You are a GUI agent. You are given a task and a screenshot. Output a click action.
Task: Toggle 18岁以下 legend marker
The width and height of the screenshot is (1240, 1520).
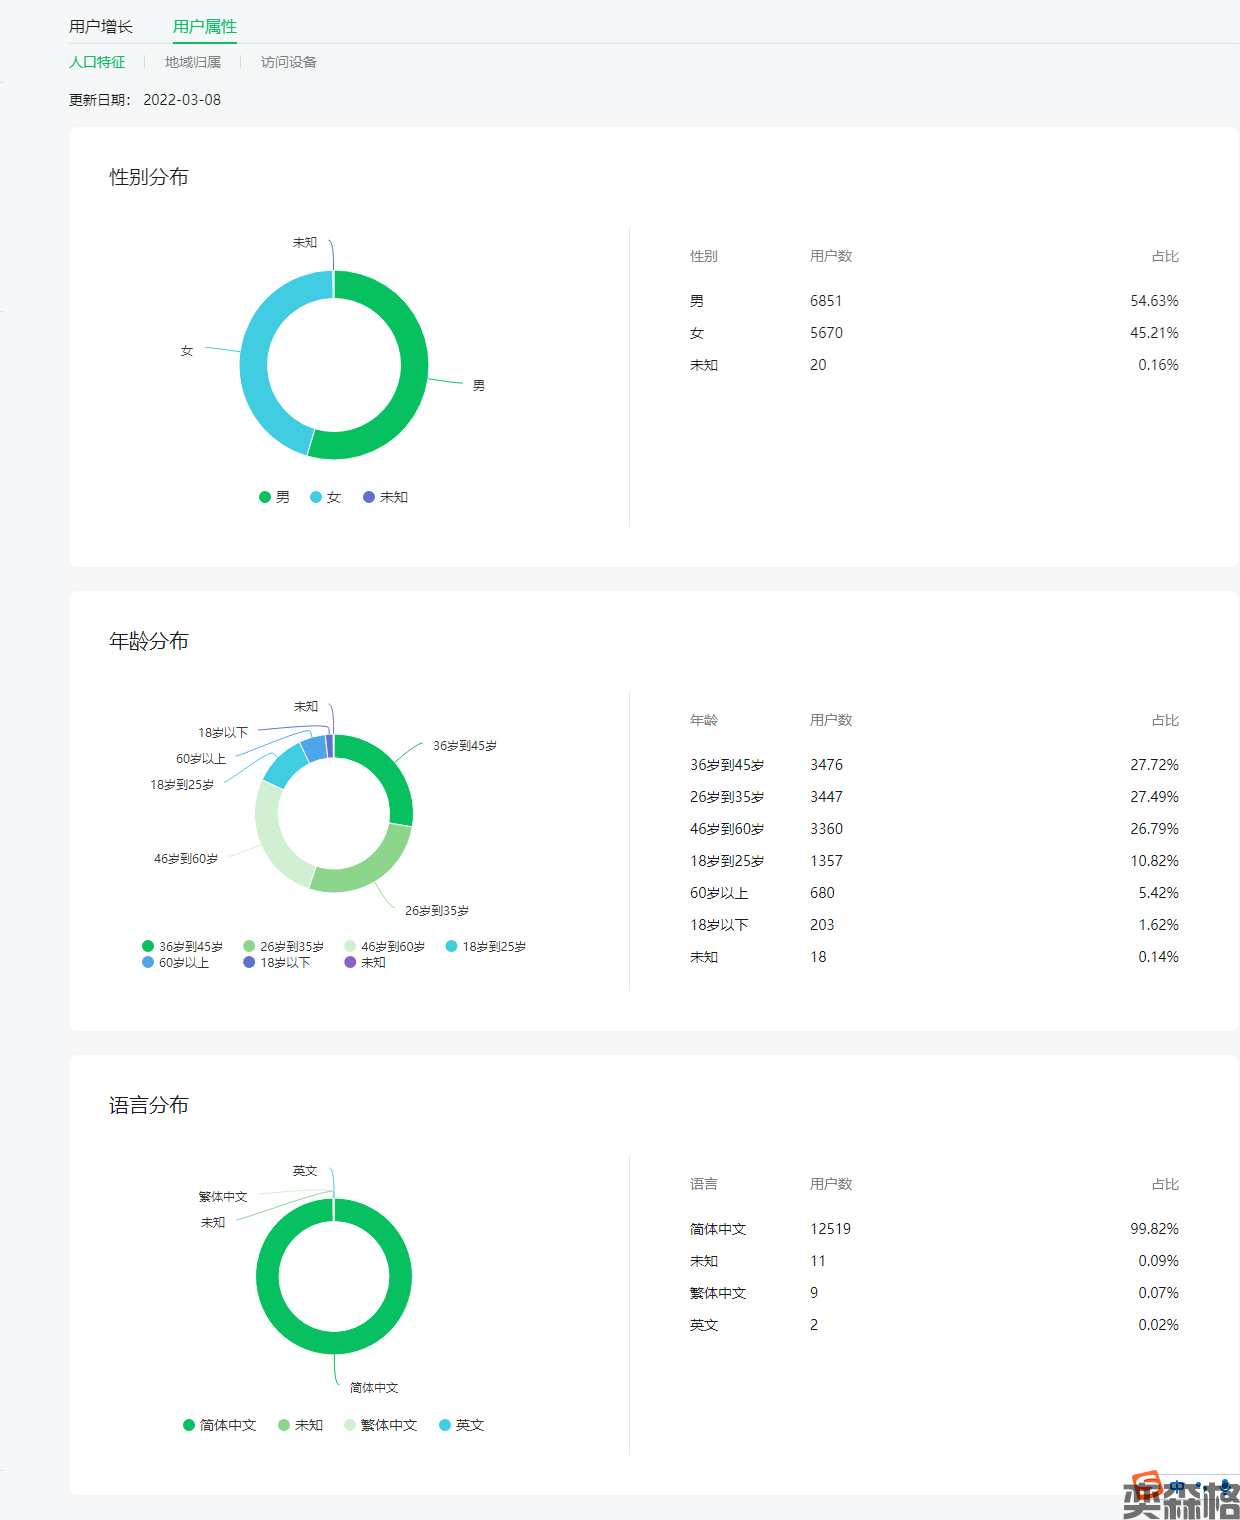pos(249,962)
